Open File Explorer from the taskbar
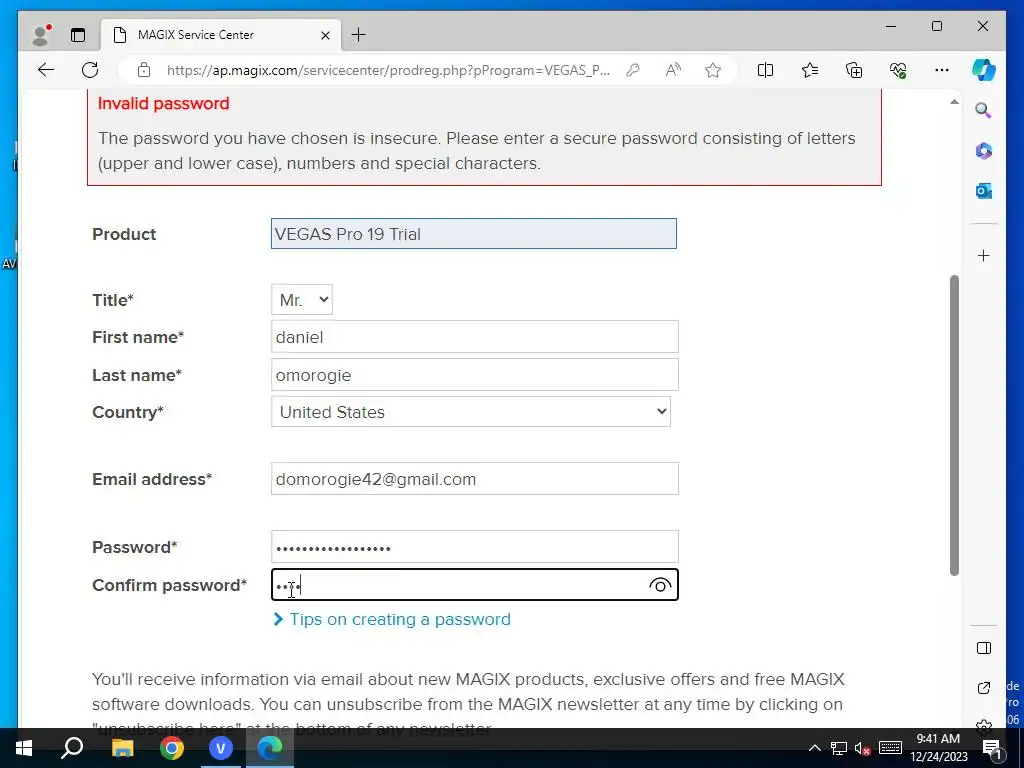This screenshot has height=768, width=1024. pyautogui.click(x=122, y=748)
